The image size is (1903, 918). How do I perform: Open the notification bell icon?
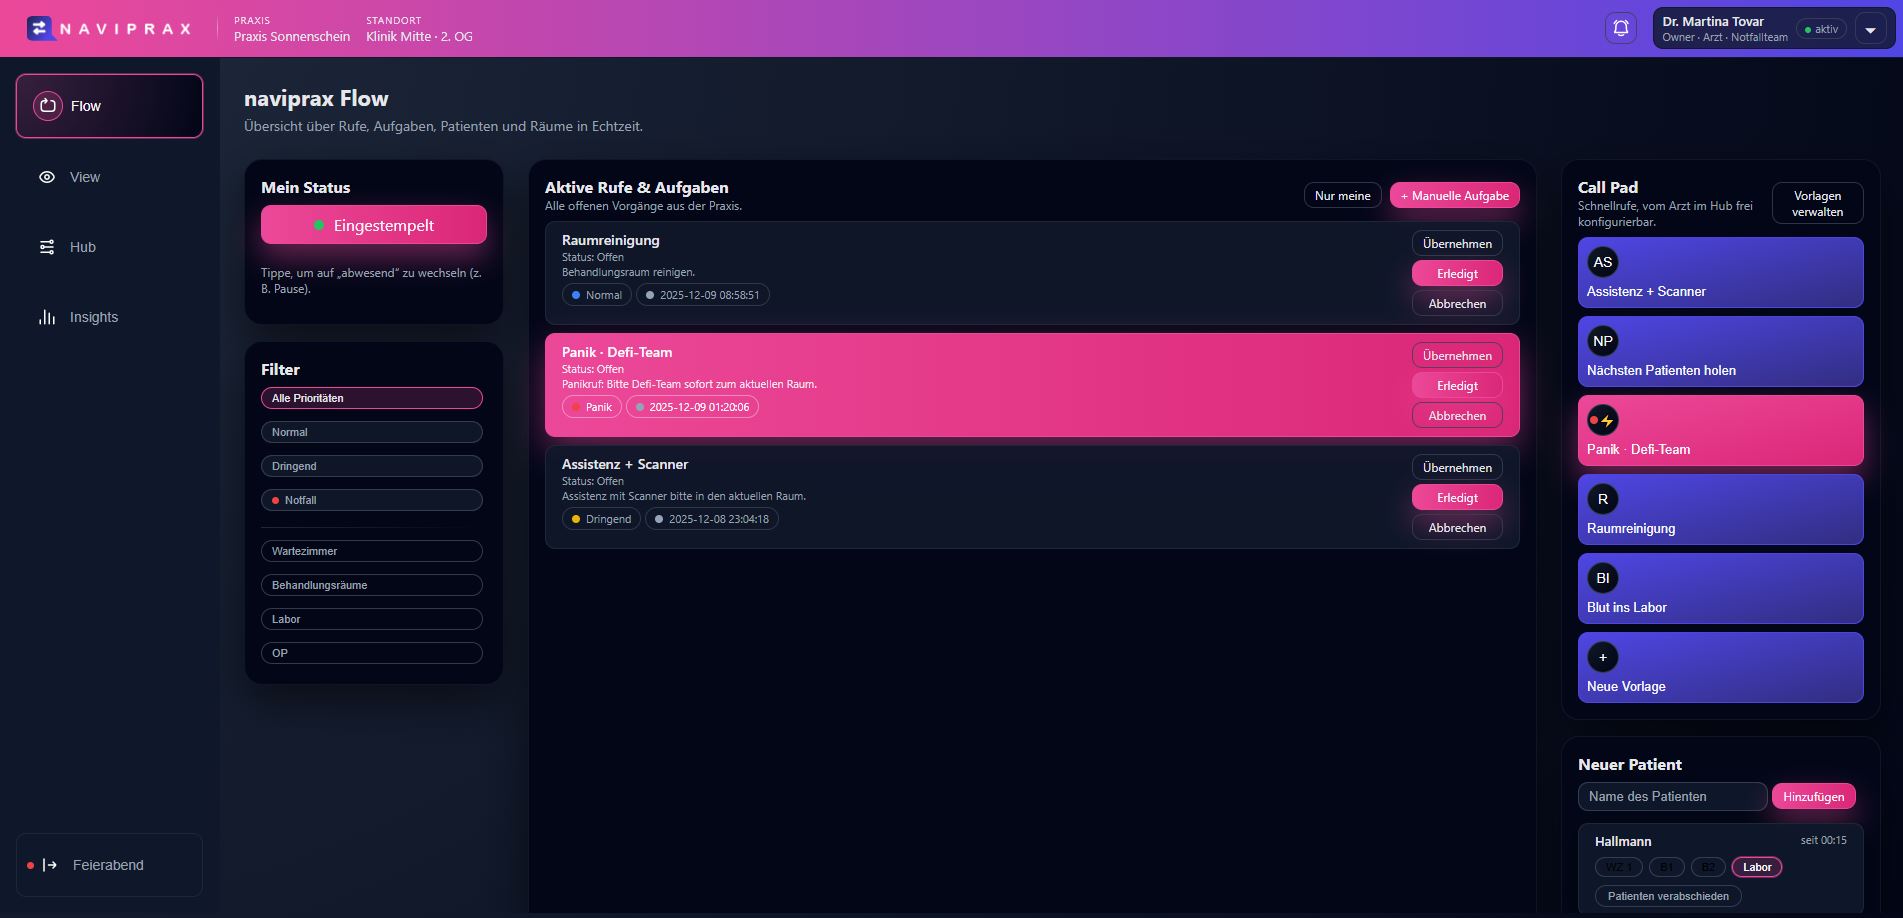pos(1620,28)
